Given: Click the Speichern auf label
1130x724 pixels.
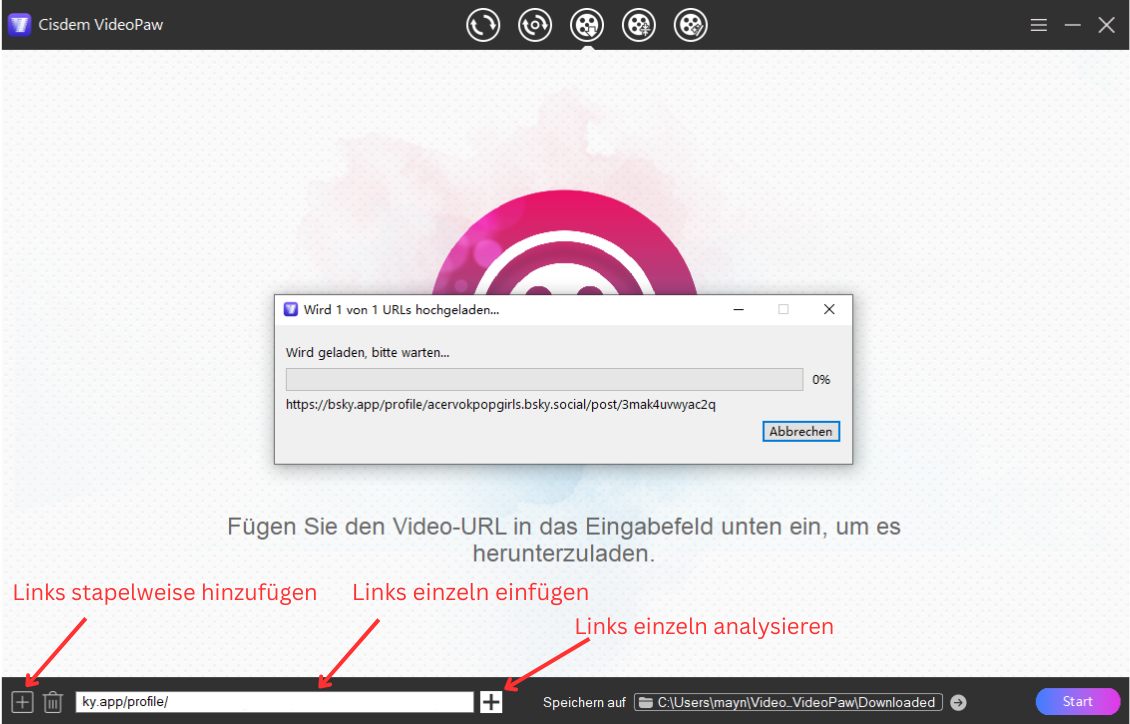Looking at the screenshot, I should pos(583,702).
